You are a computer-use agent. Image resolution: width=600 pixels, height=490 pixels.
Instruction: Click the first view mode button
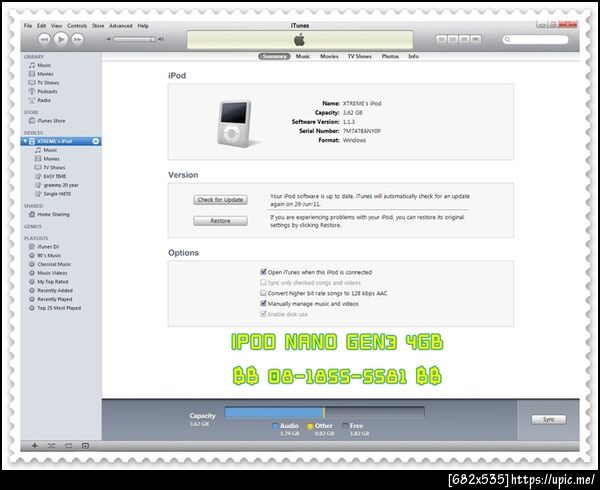click(x=441, y=39)
